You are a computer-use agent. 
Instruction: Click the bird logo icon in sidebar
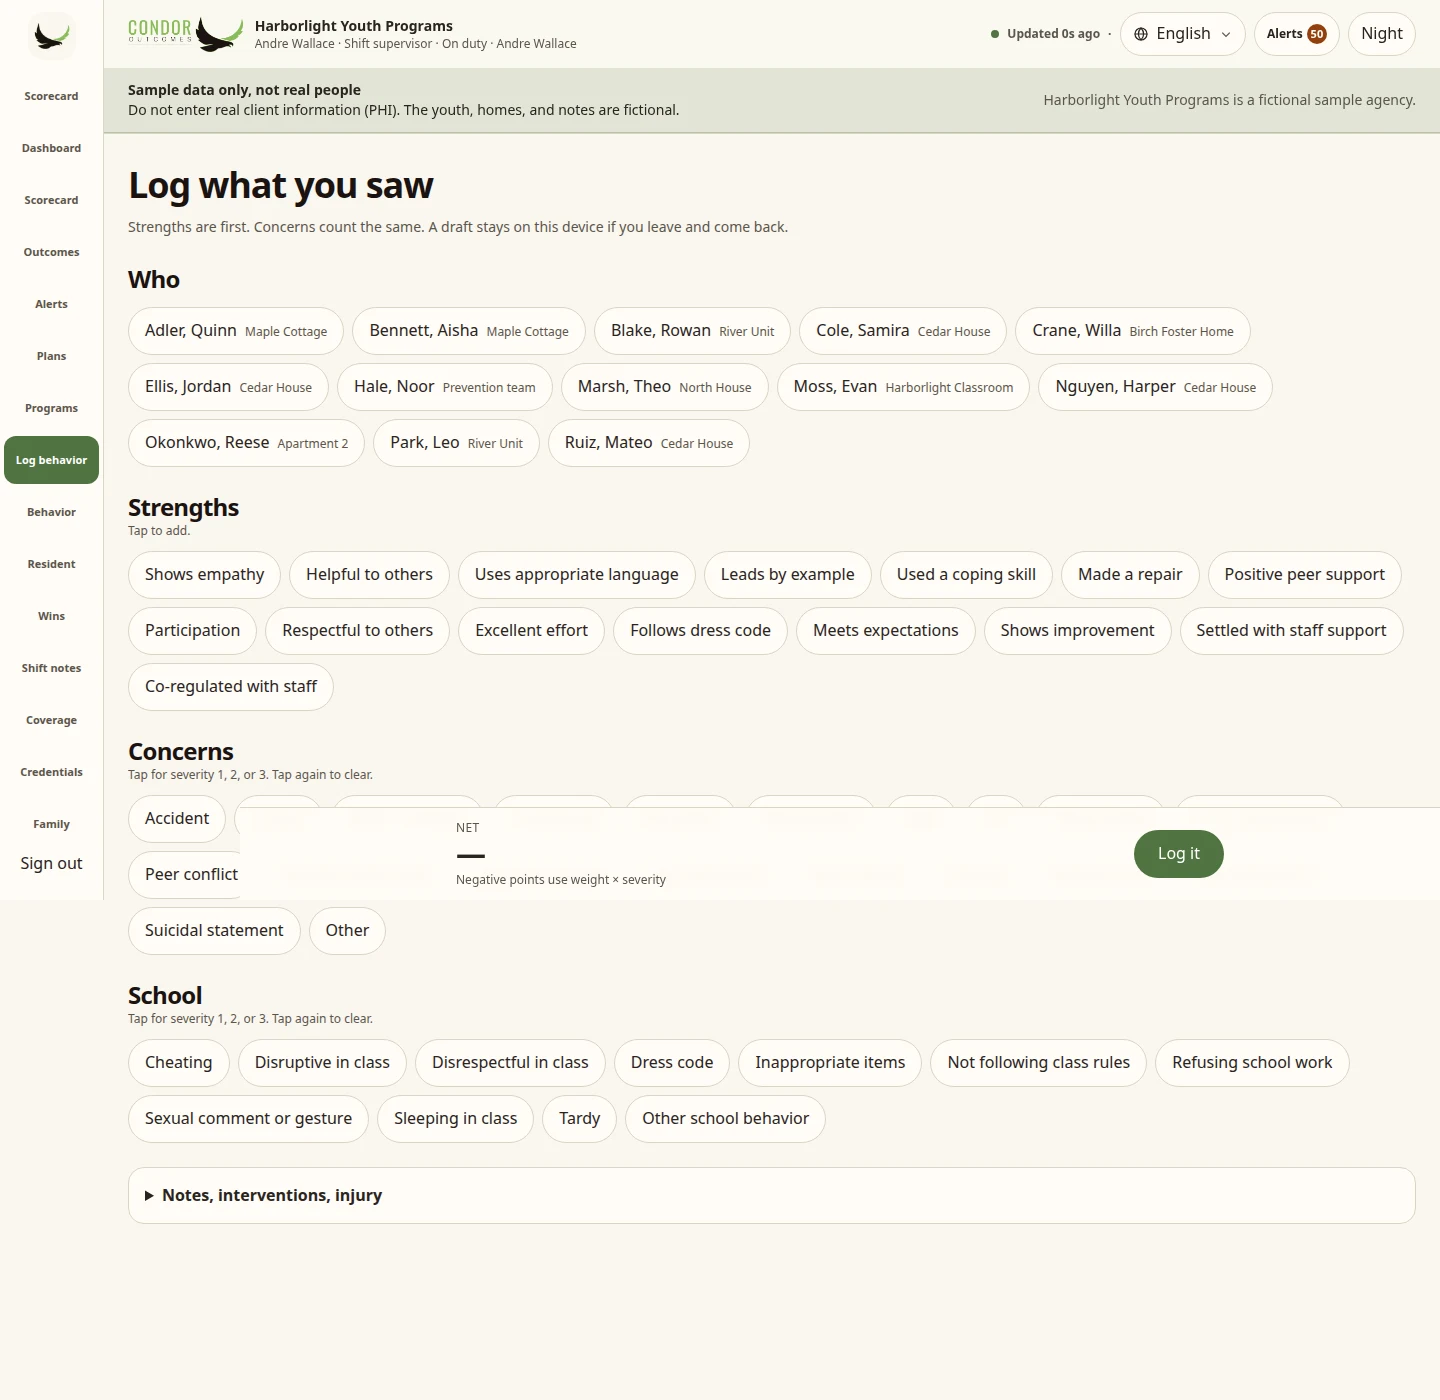click(51, 36)
